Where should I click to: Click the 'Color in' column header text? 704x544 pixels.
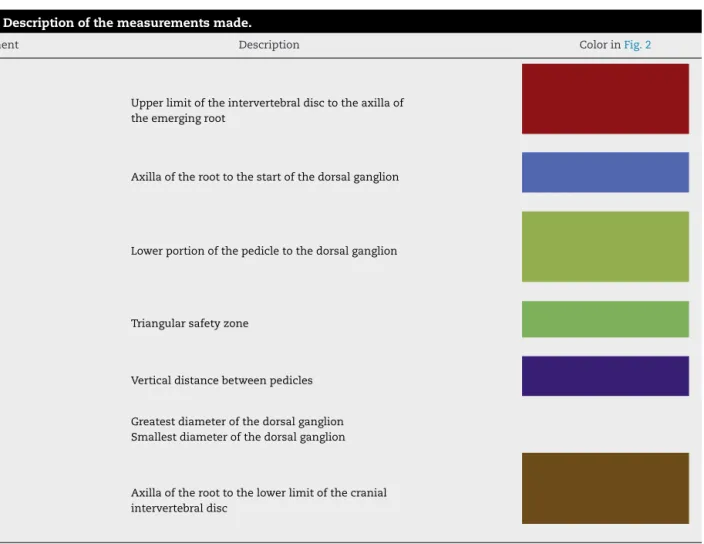point(600,45)
